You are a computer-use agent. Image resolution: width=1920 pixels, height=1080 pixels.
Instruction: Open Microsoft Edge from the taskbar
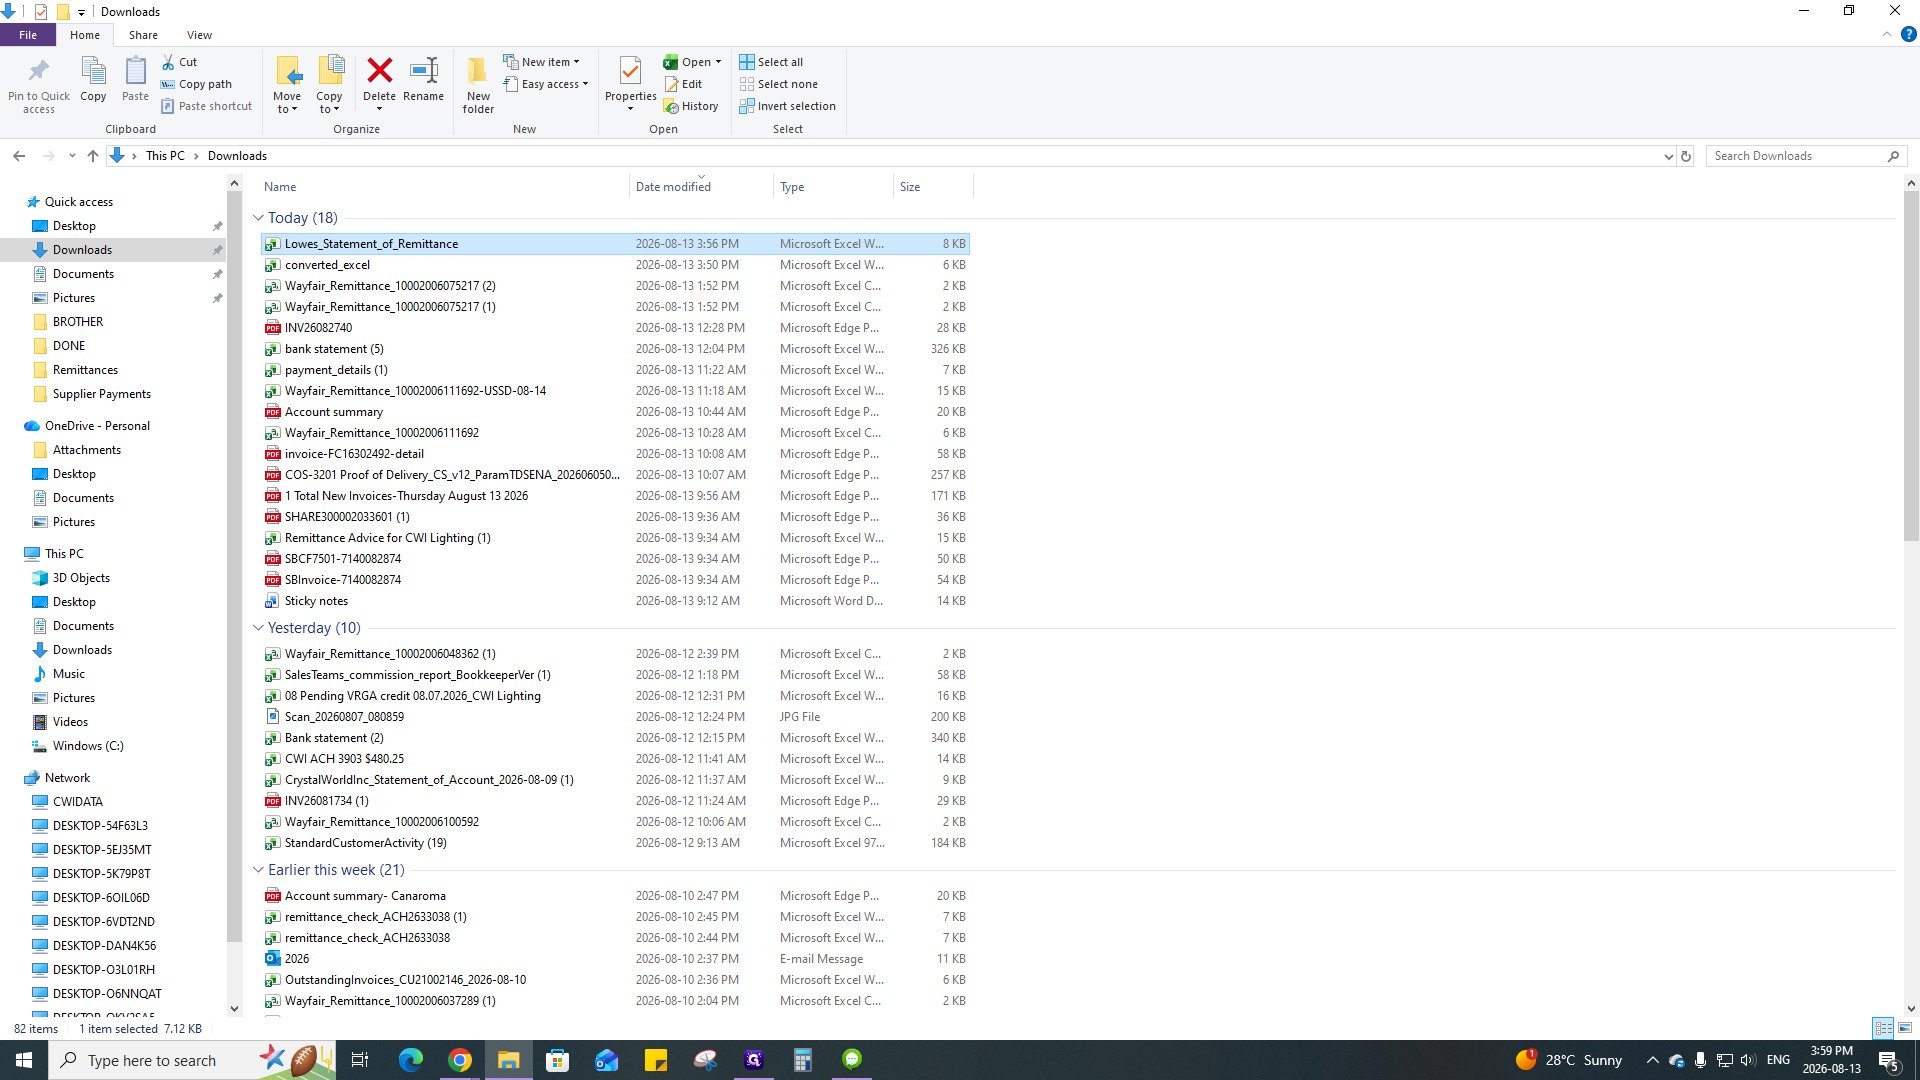pyautogui.click(x=411, y=1060)
